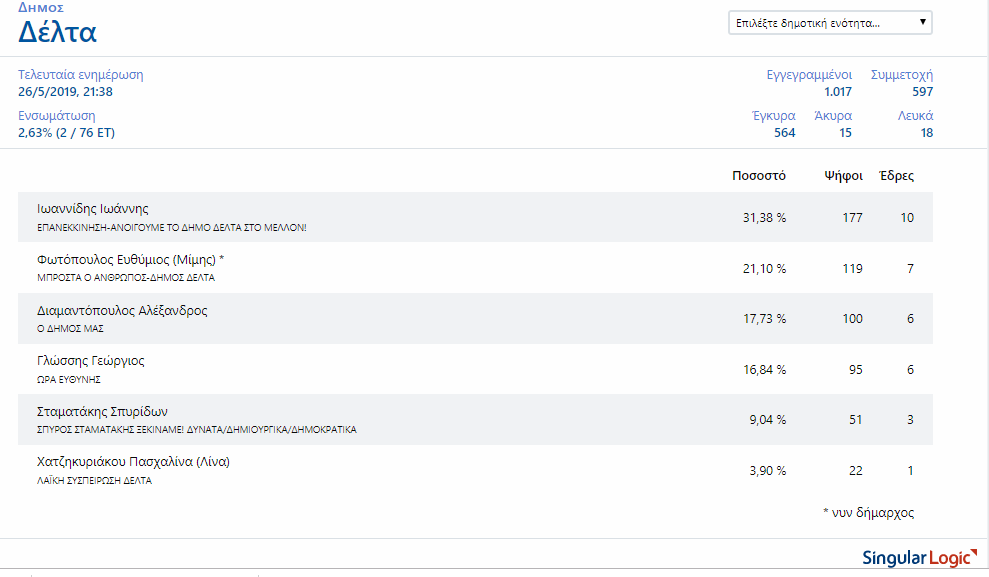Image resolution: width=989 pixels, height=577 pixels.
Task: Select candidate Διαμαντόπουλος Αλέξανδρος
Action: tap(122, 310)
